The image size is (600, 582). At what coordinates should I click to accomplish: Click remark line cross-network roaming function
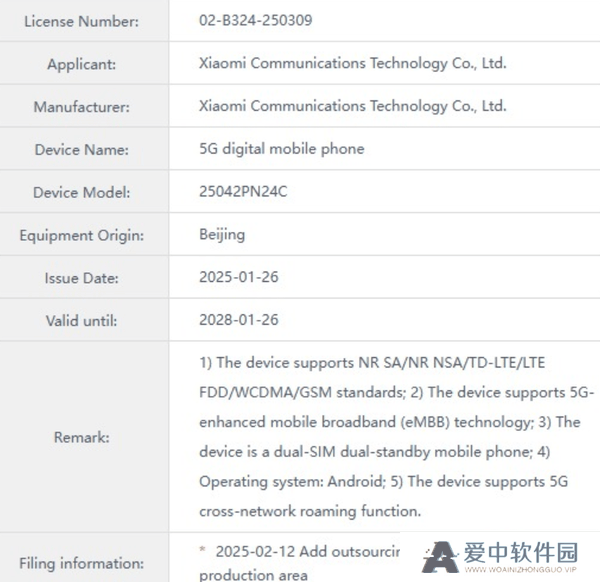click(310, 511)
